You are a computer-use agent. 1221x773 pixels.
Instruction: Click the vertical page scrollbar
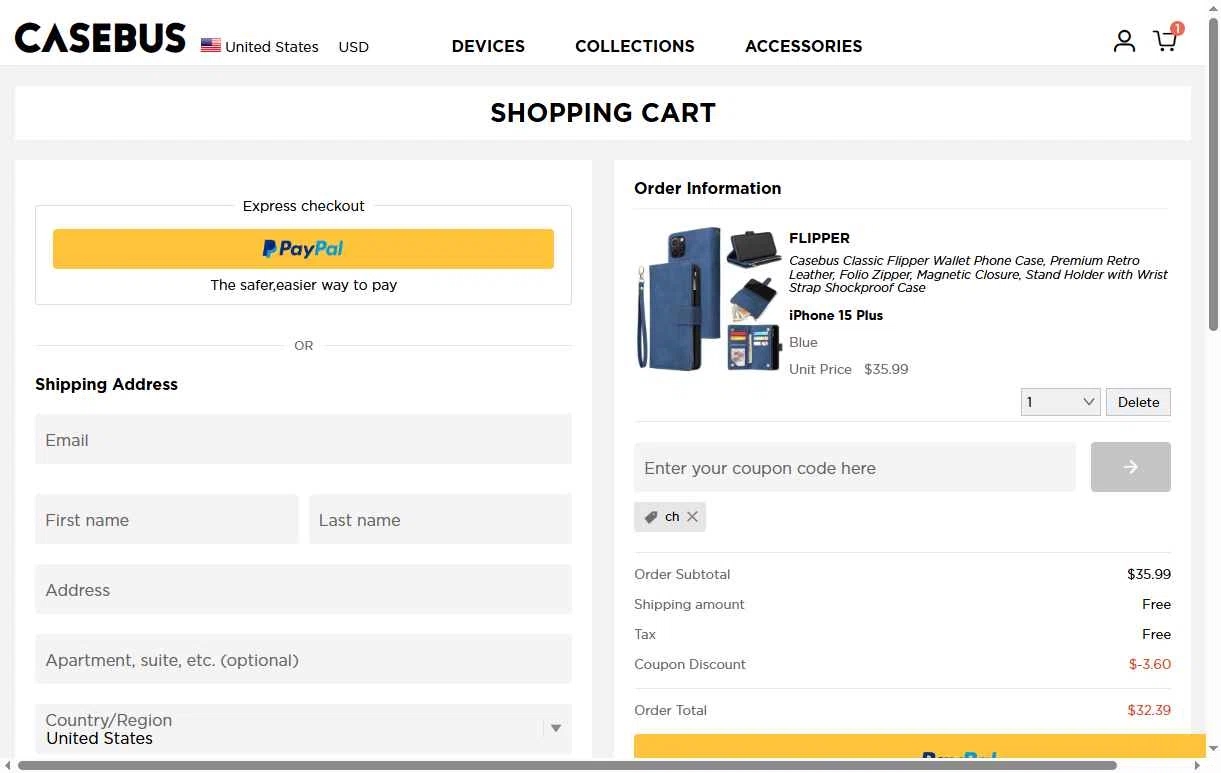pos(1213,175)
